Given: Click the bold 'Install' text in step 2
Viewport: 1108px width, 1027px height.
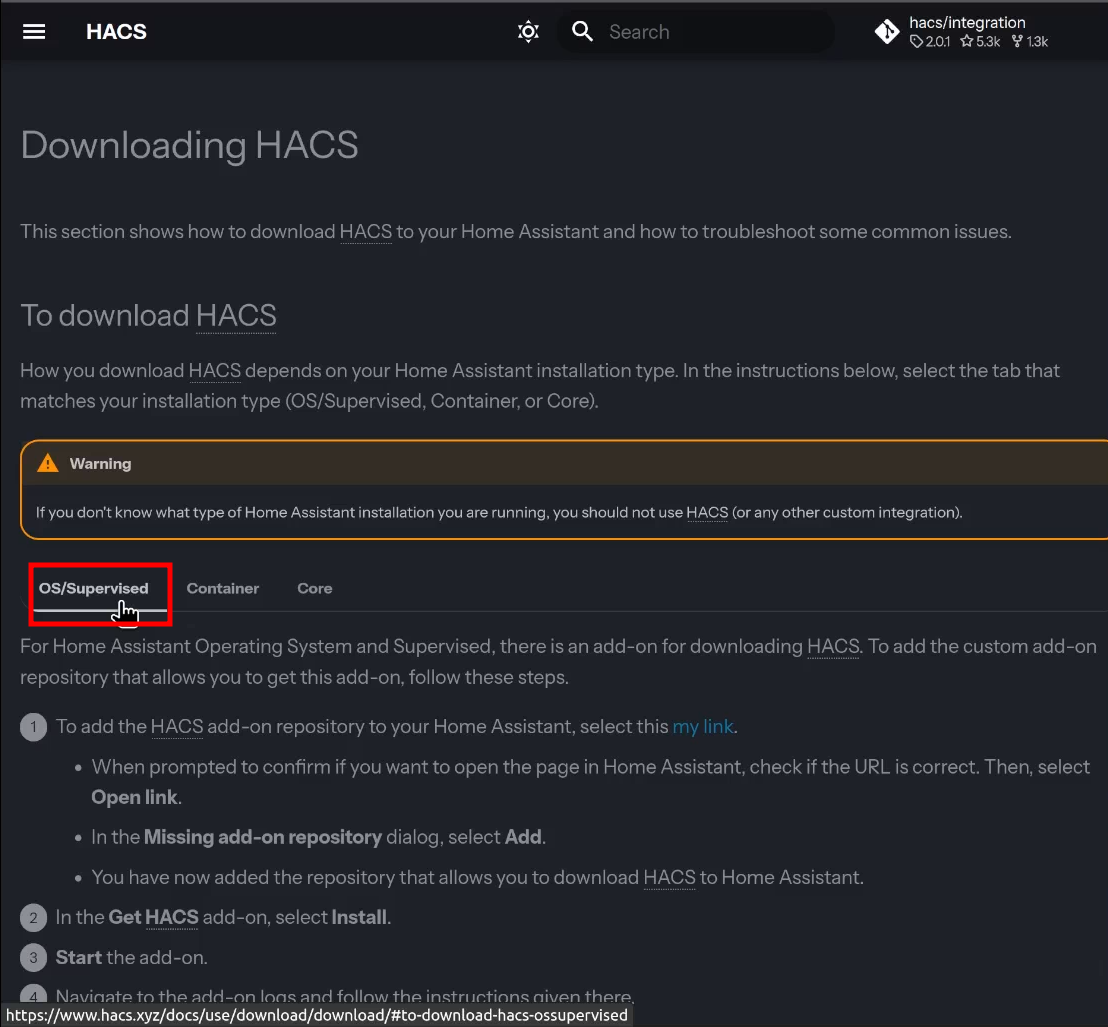Looking at the screenshot, I should pos(359,917).
